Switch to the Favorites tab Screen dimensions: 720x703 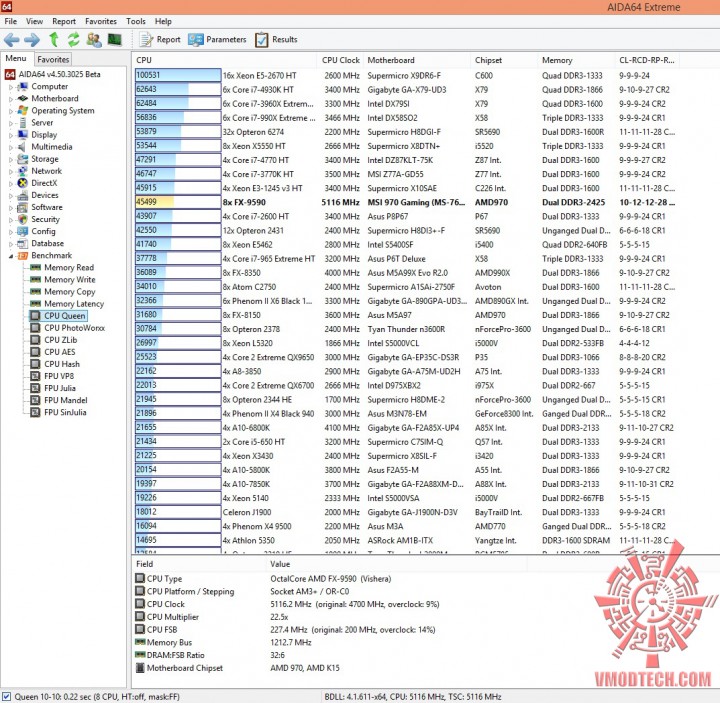click(53, 59)
